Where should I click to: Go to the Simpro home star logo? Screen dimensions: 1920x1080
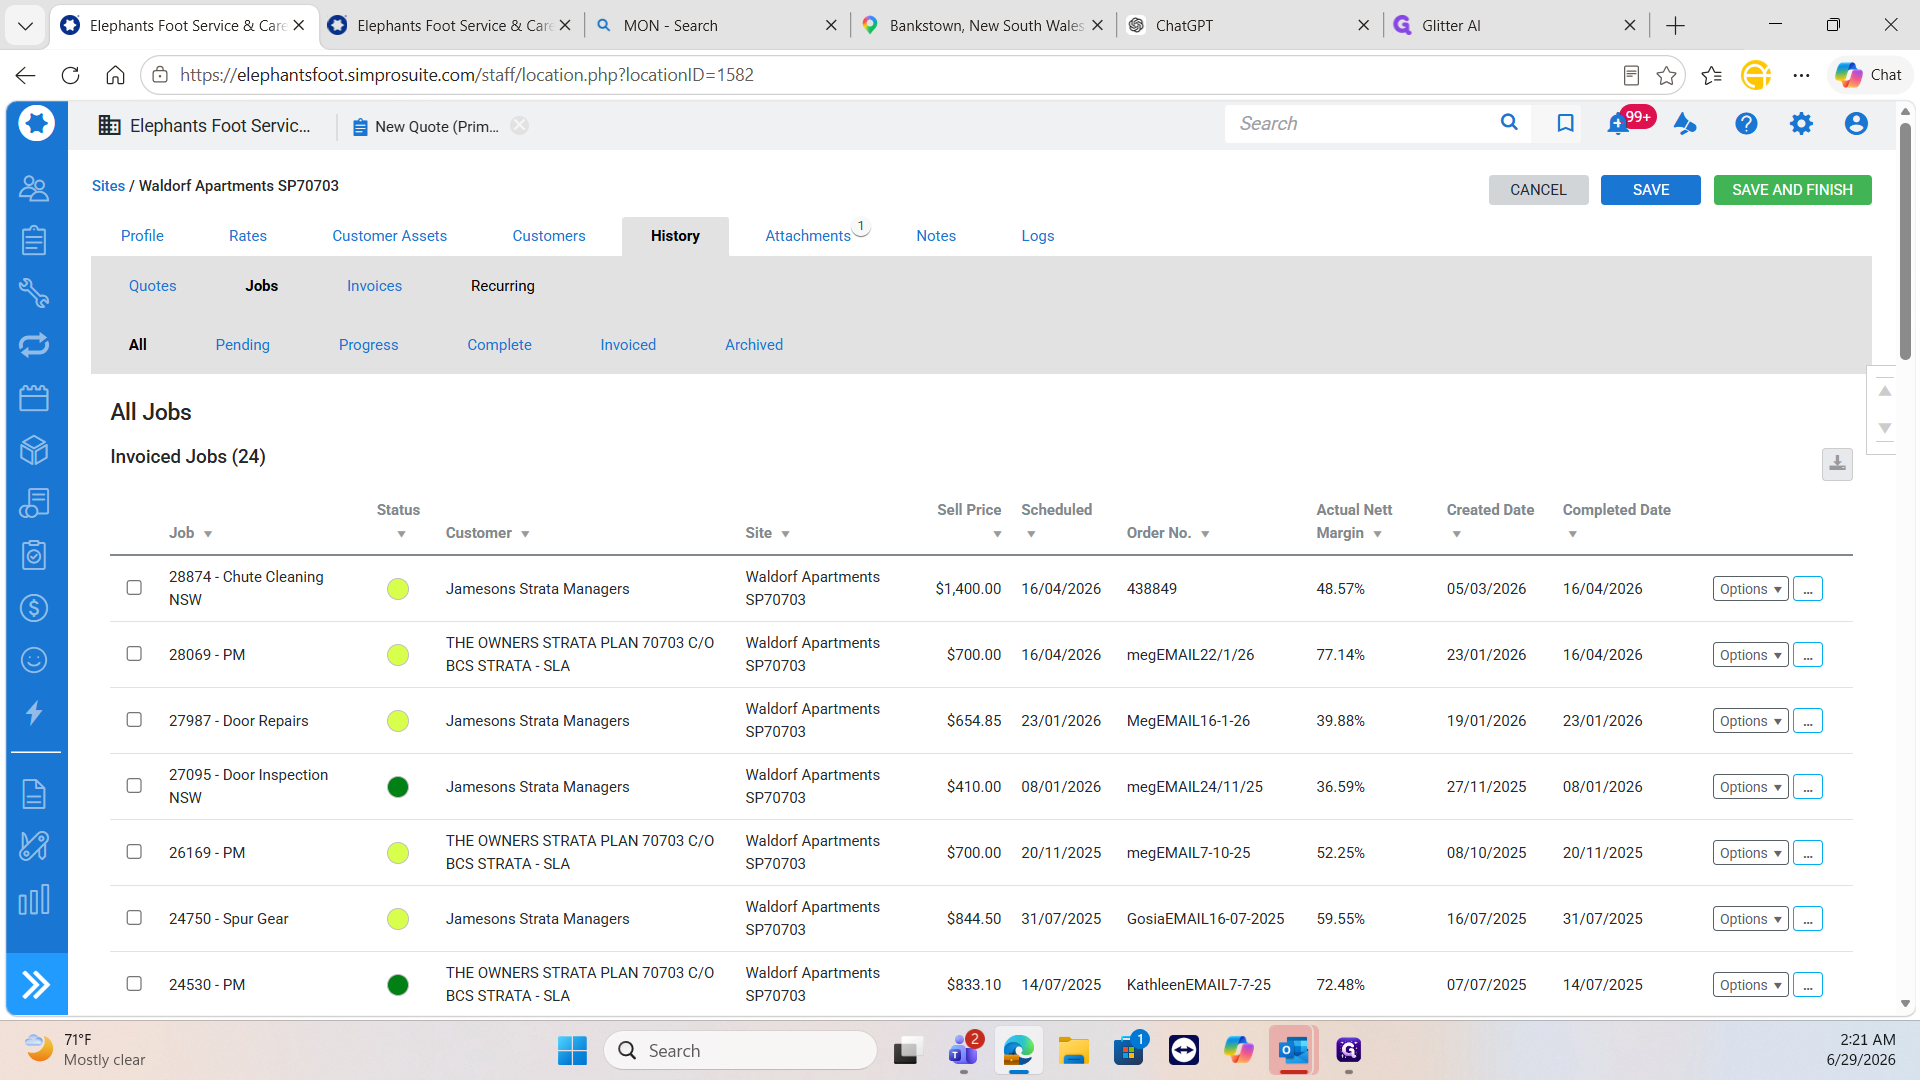tap(37, 123)
